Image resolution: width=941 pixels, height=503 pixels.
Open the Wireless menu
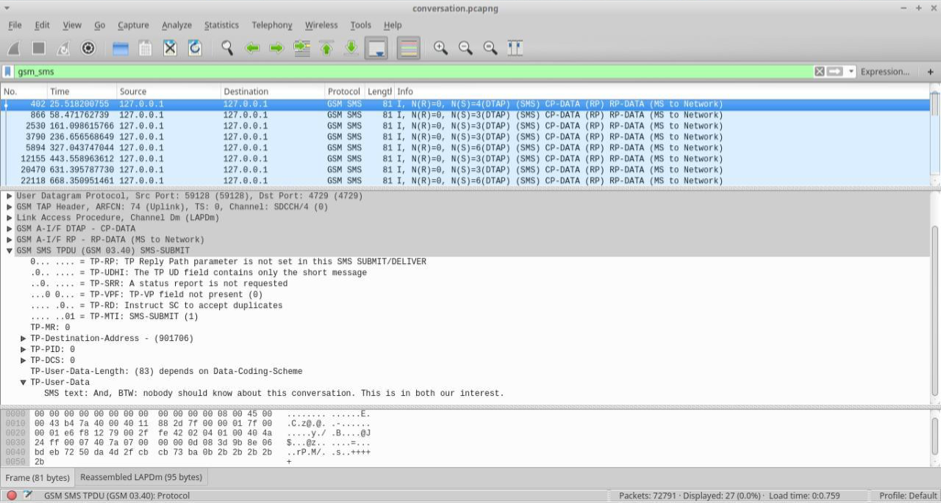[x=321, y=25]
